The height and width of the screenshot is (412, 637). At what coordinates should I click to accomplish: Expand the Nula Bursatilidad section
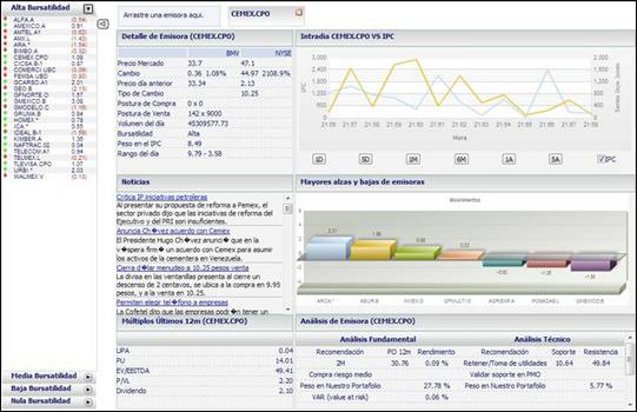click(x=88, y=402)
